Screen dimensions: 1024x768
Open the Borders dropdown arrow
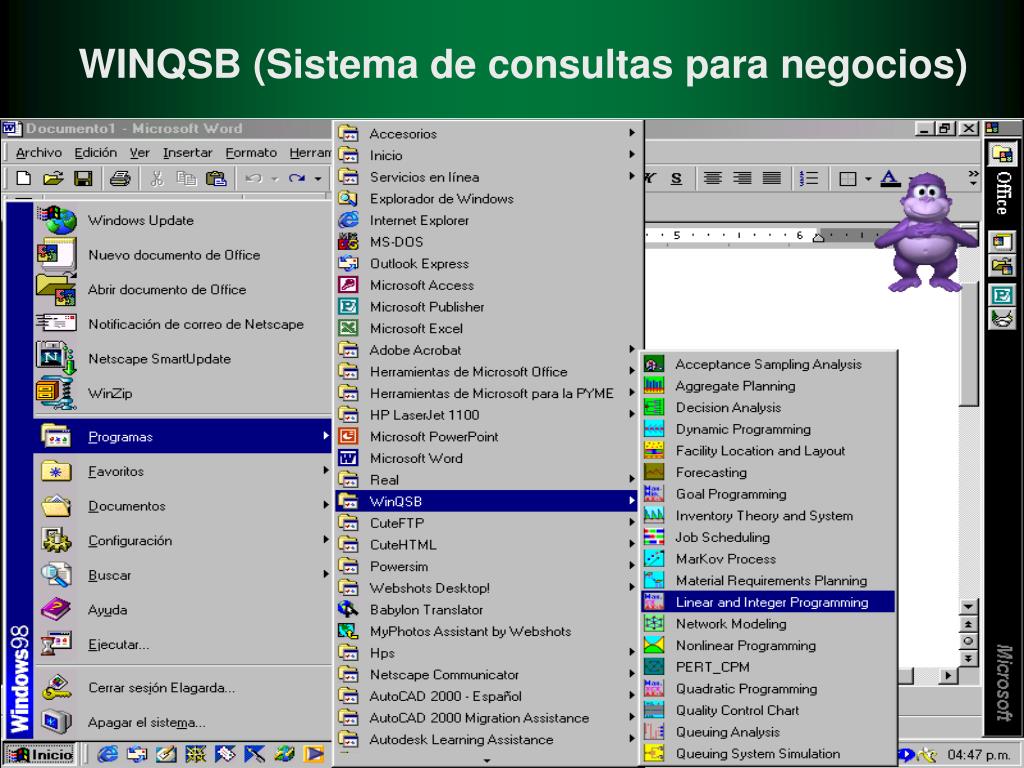click(868, 179)
